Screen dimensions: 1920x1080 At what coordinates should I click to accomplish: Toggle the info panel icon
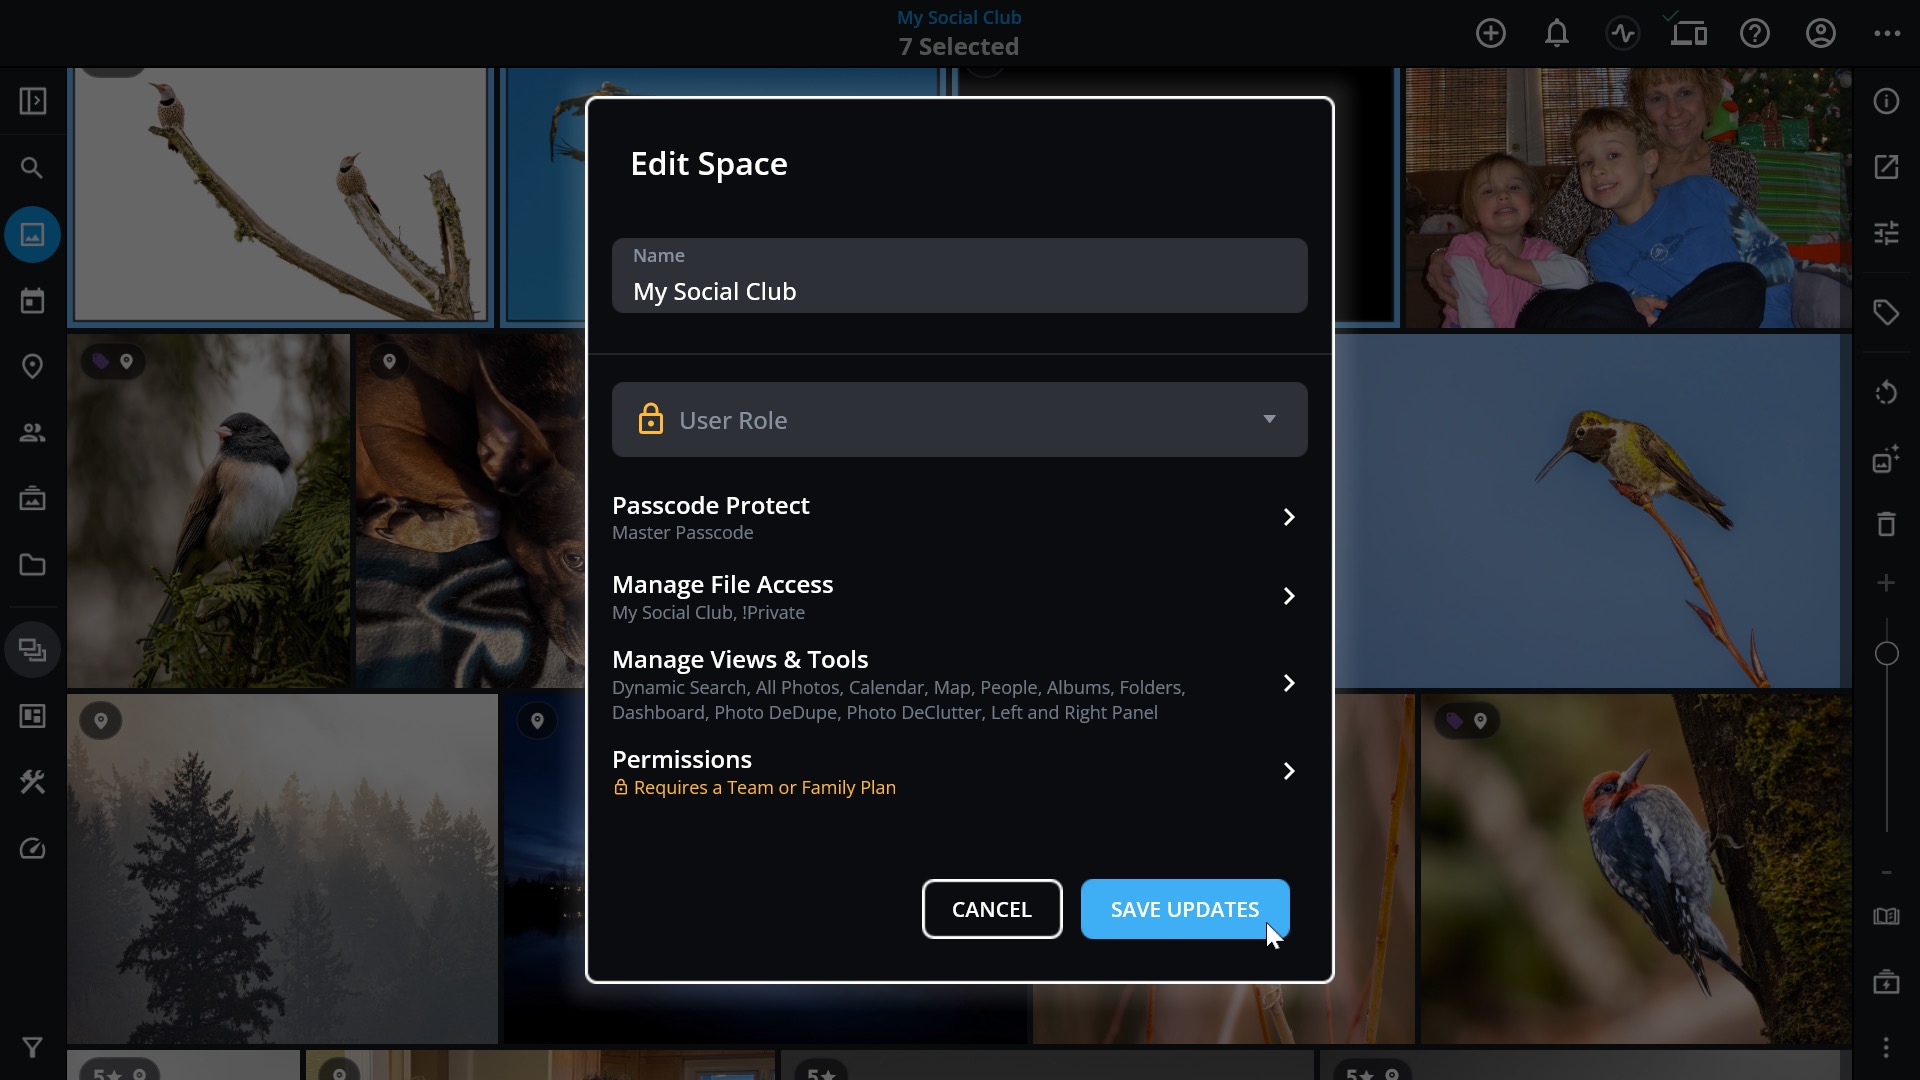[1886, 101]
